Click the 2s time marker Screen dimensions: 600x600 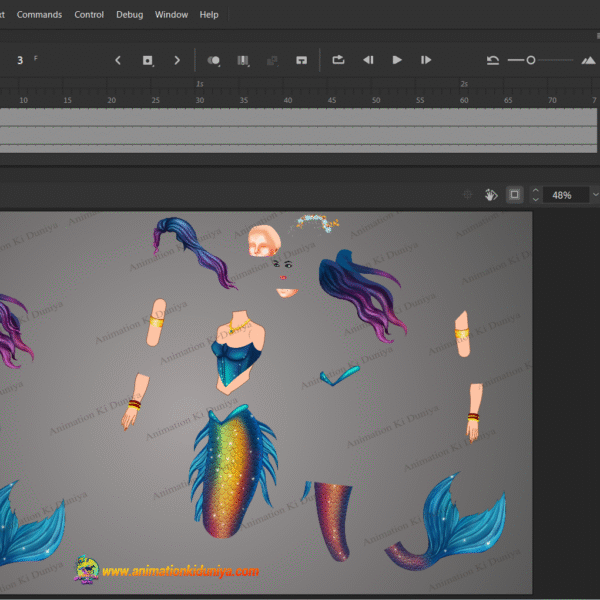click(464, 84)
